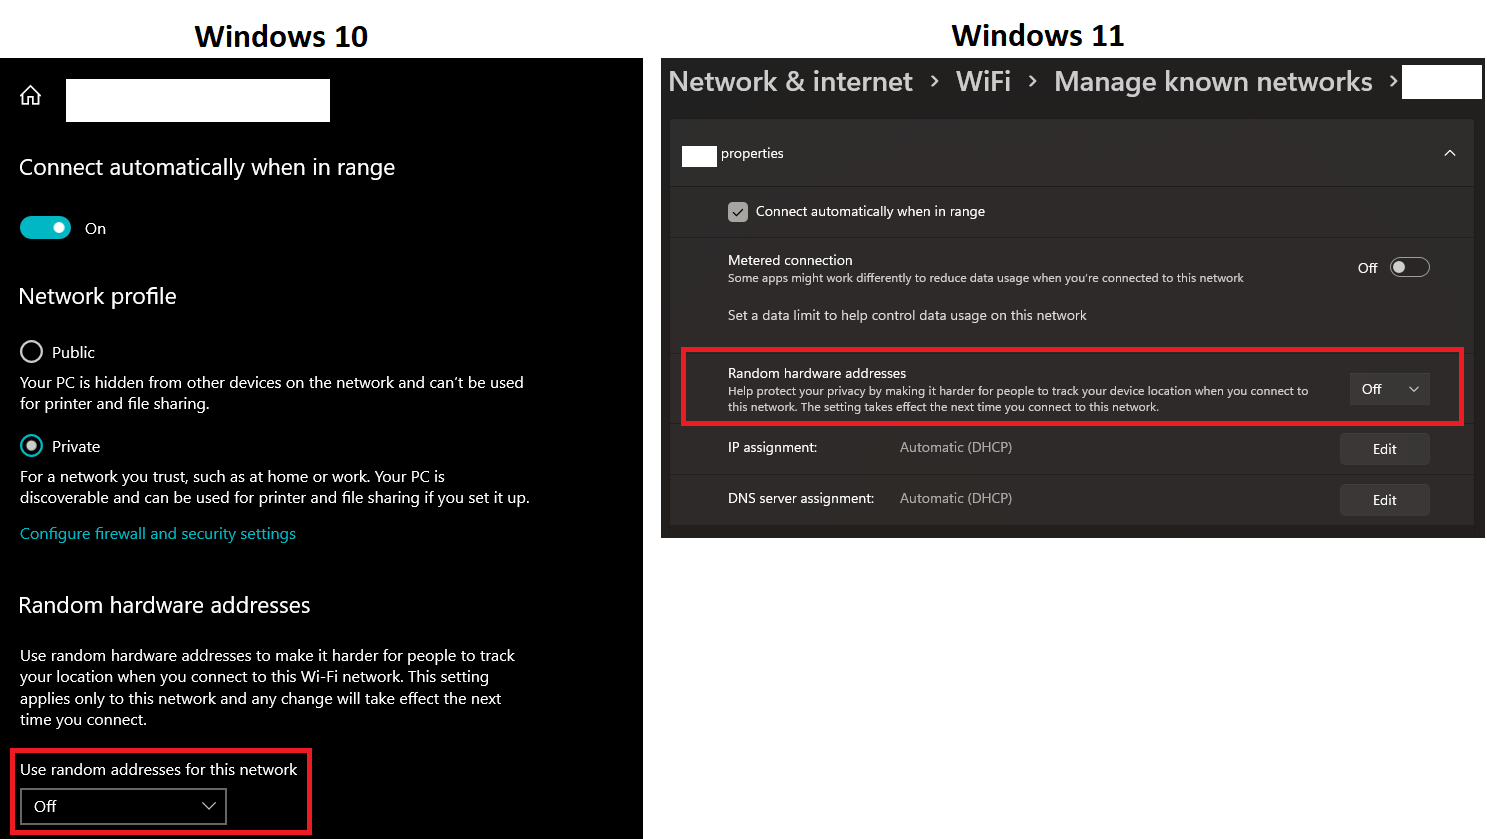Click Edit next to DNS server assignment

tap(1384, 500)
